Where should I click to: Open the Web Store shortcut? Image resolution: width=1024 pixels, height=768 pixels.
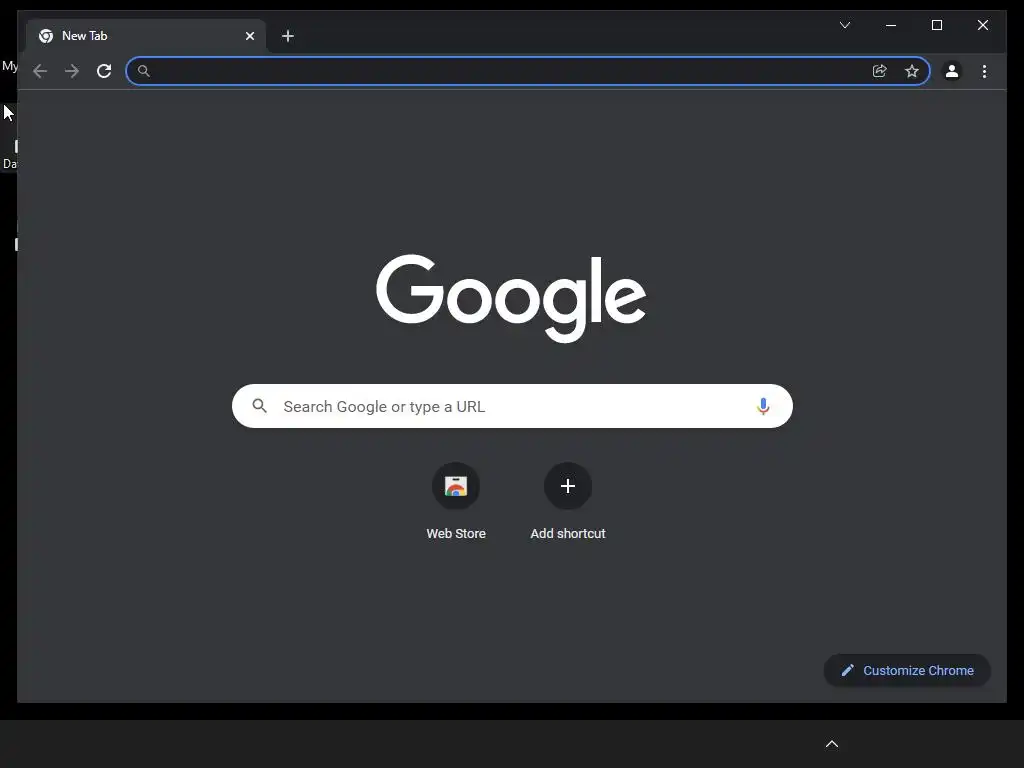[x=456, y=501]
